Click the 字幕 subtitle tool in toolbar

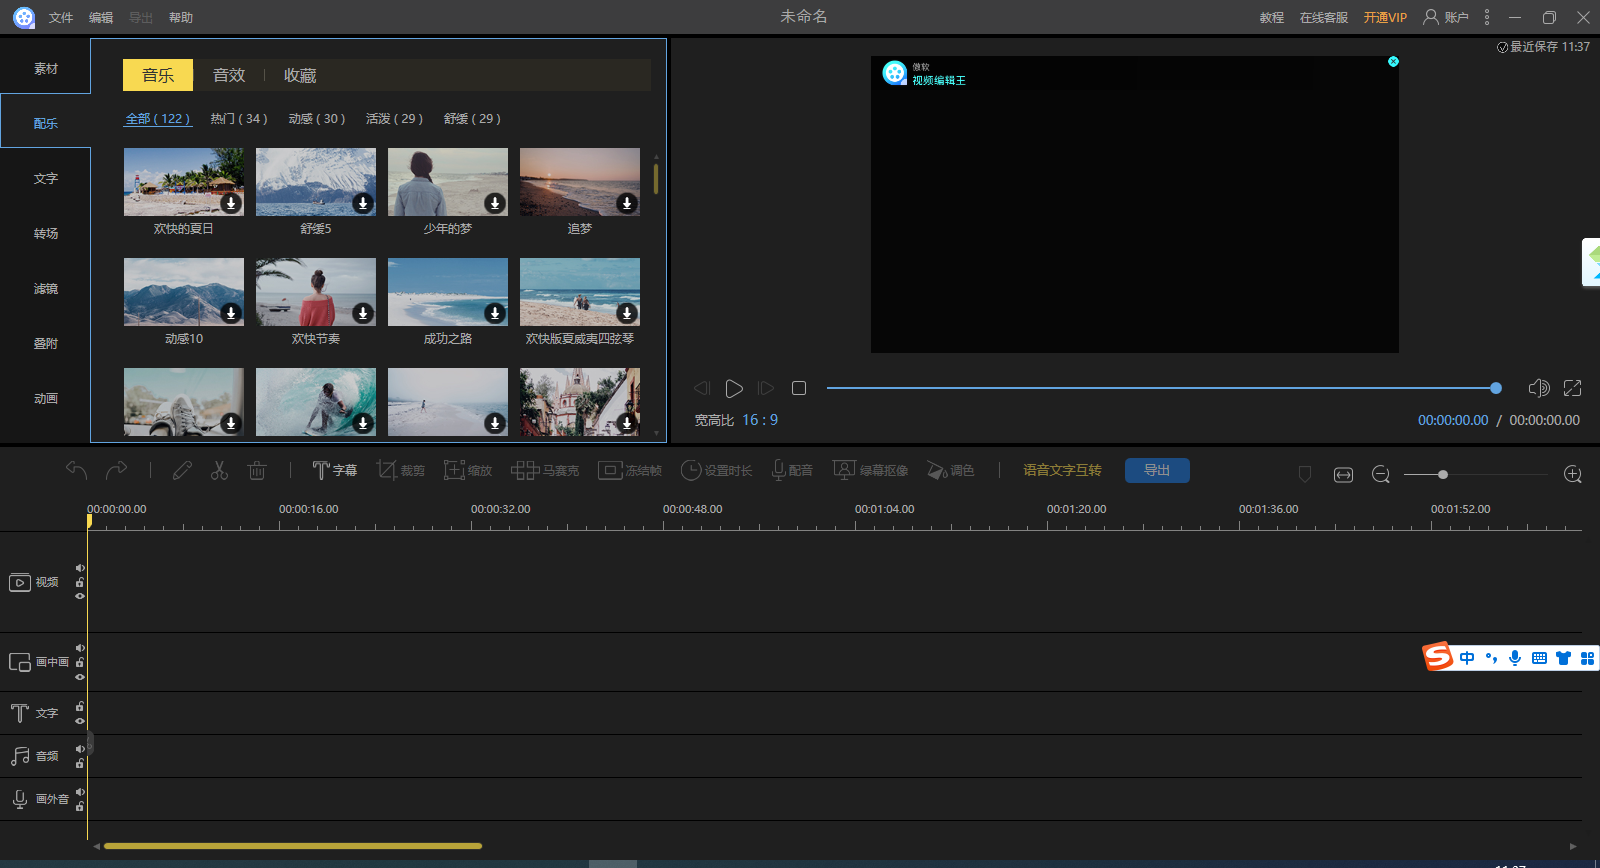(x=334, y=470)
